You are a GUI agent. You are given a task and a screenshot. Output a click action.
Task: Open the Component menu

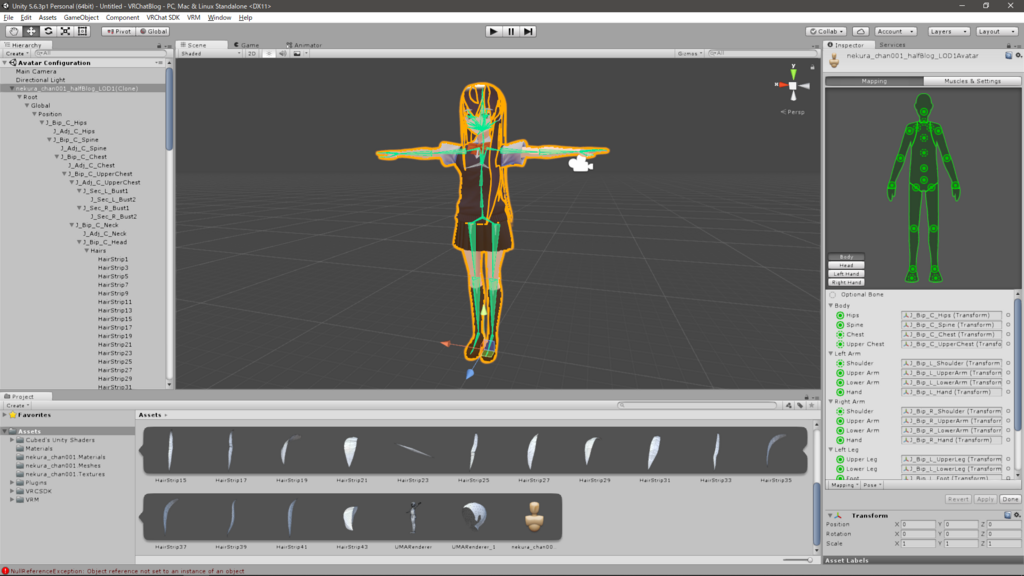122,18
